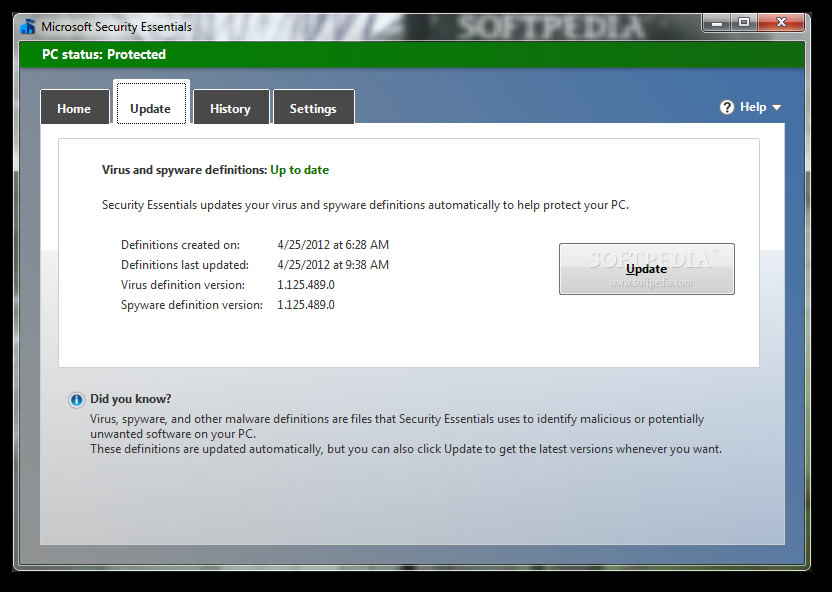Close the Security Essentials window

coord(781,22)
